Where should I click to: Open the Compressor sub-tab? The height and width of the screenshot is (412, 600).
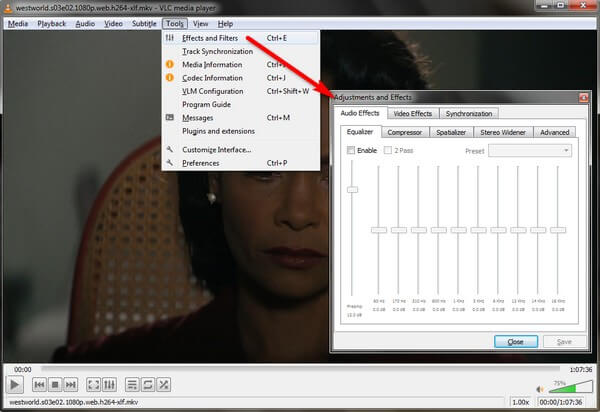click(x=404, y=132)
